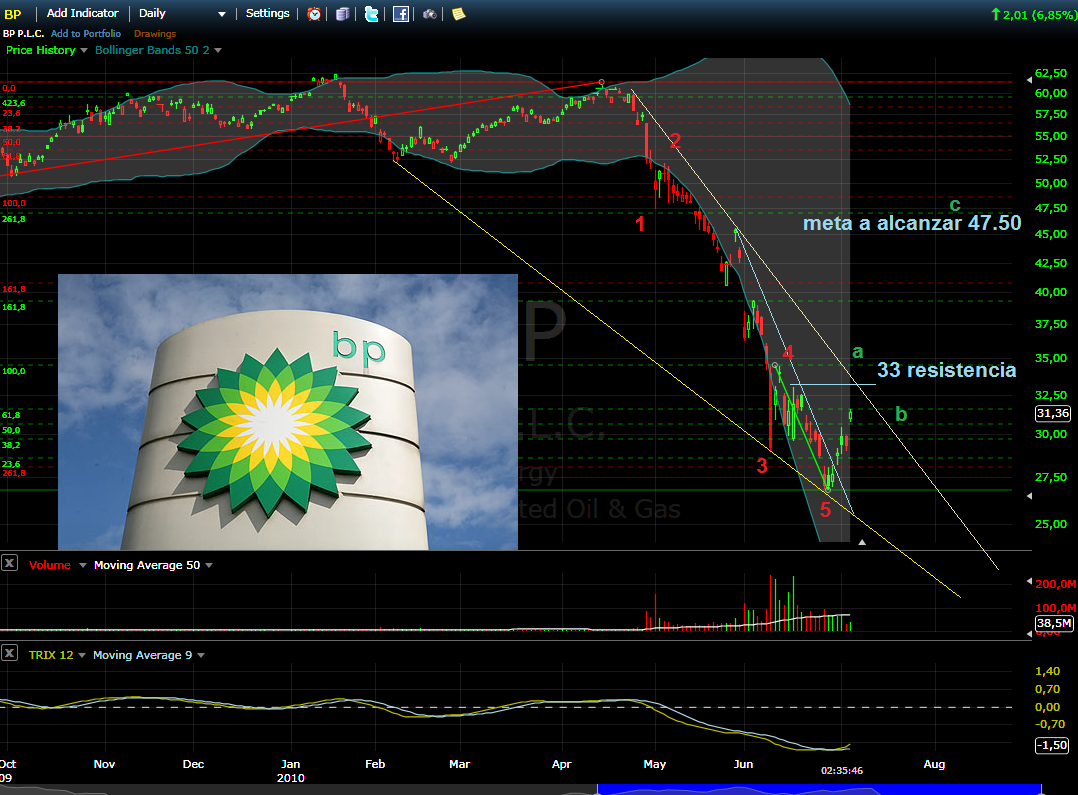
Task: Click the alarm clock alert icon
Action: 314,14
